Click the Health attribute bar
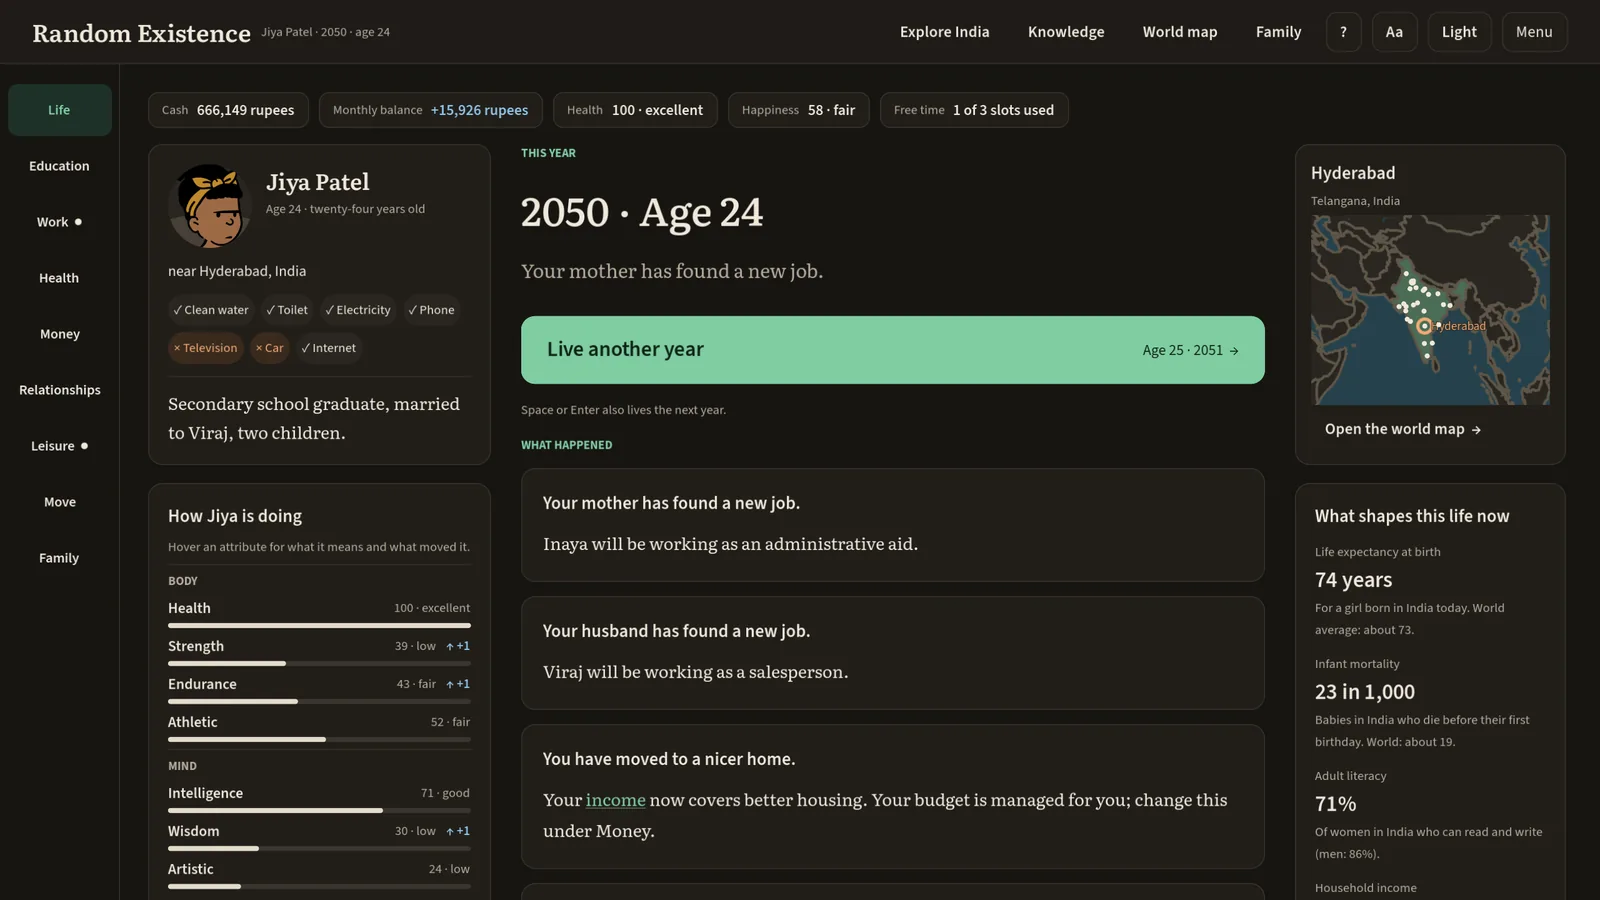 [x=319, y=625]
